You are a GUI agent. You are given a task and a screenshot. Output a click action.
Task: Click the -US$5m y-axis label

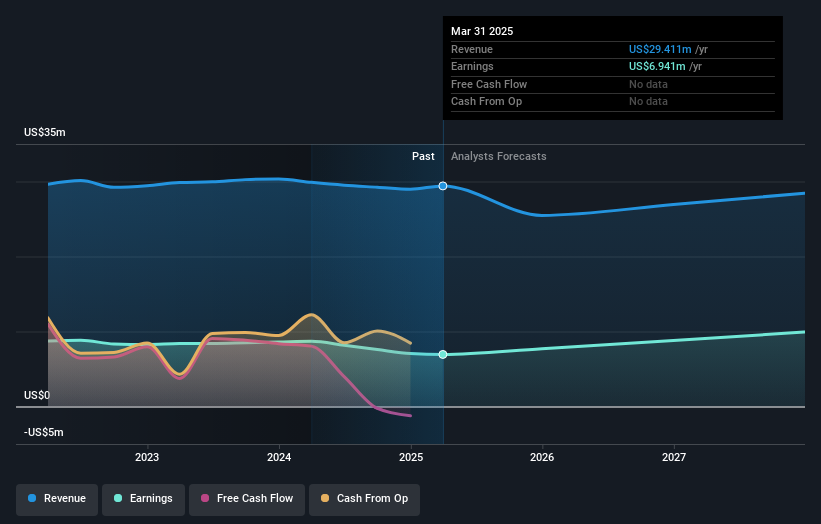pyautogui.click(x=43, y=432)
